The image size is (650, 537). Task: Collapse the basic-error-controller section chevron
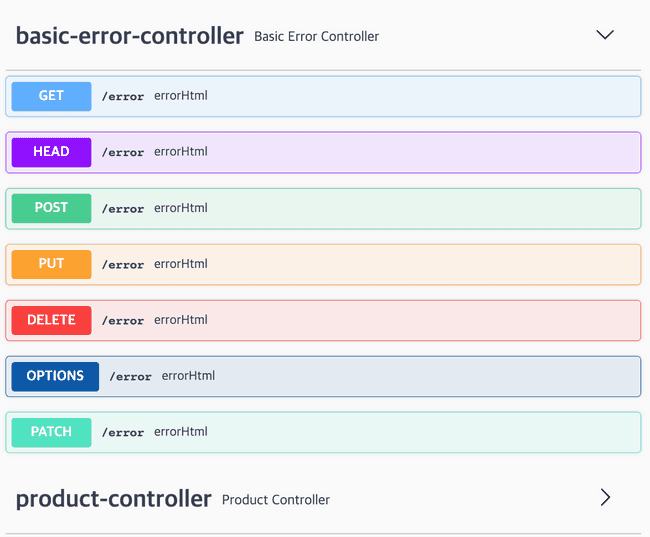pyautogui.click(x=604, y=35)
